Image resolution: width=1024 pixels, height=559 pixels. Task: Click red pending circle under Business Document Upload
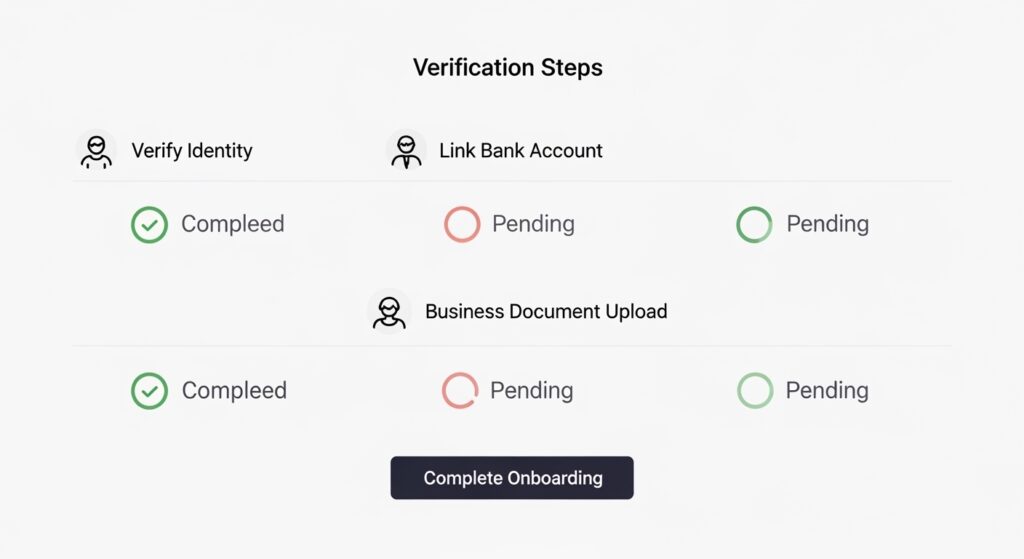[460, 391]
